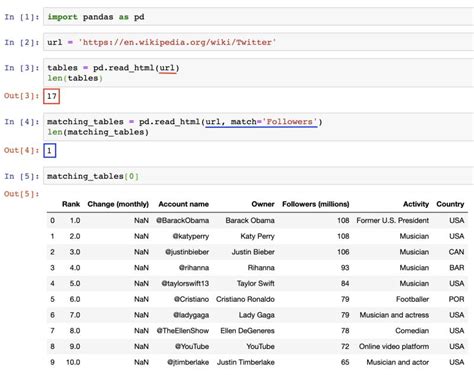Click the 'Justin Timberlake' owner cell
474x375 pixels.
pyautogui.click(x=246, y=362)
